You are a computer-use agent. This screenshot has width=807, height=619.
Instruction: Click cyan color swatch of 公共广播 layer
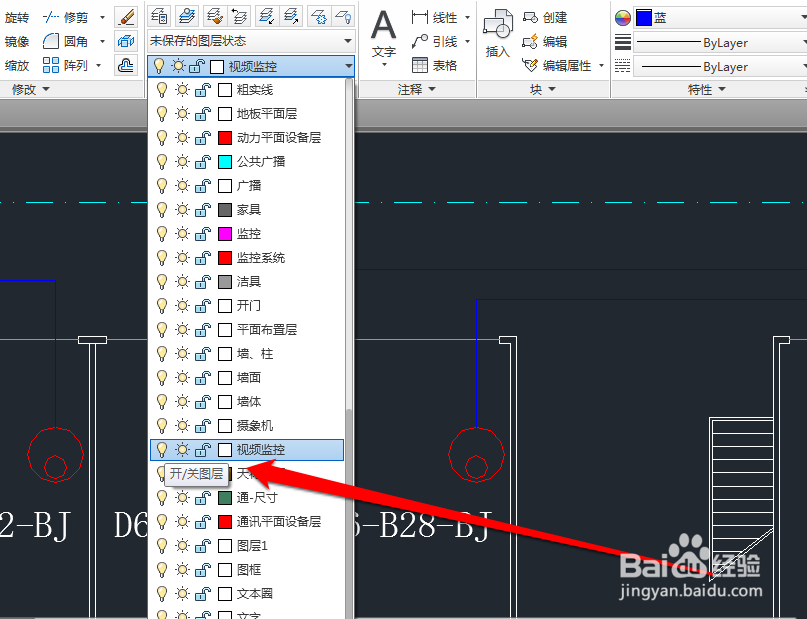225,162
